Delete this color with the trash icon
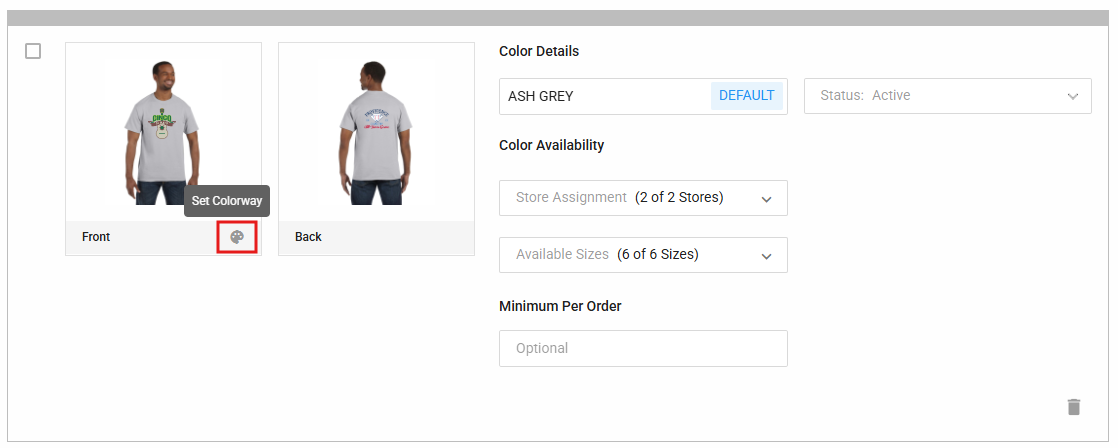 click(x=1074, y=407)
